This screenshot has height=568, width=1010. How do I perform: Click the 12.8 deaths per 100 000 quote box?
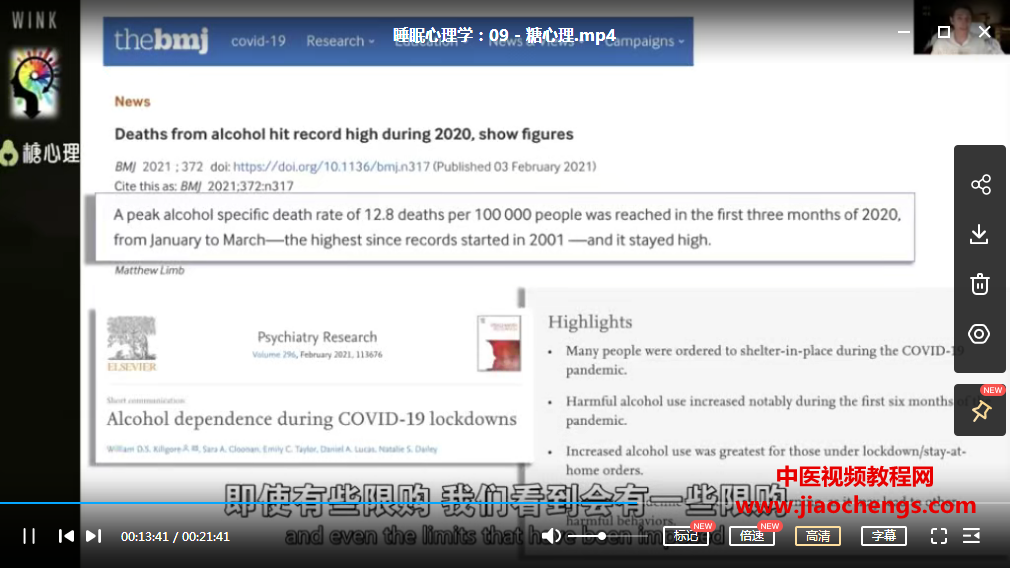pyautogui.click(x=505, y=227)
